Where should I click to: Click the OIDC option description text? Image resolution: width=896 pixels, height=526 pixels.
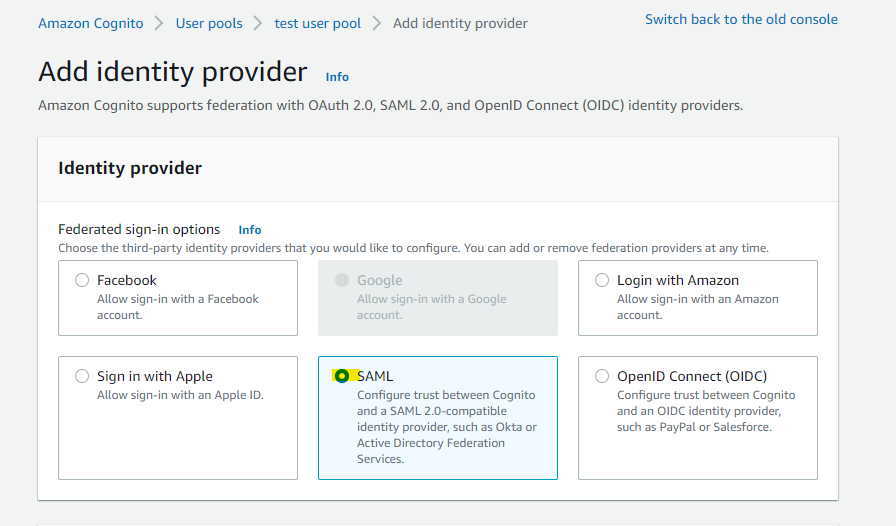706,411
